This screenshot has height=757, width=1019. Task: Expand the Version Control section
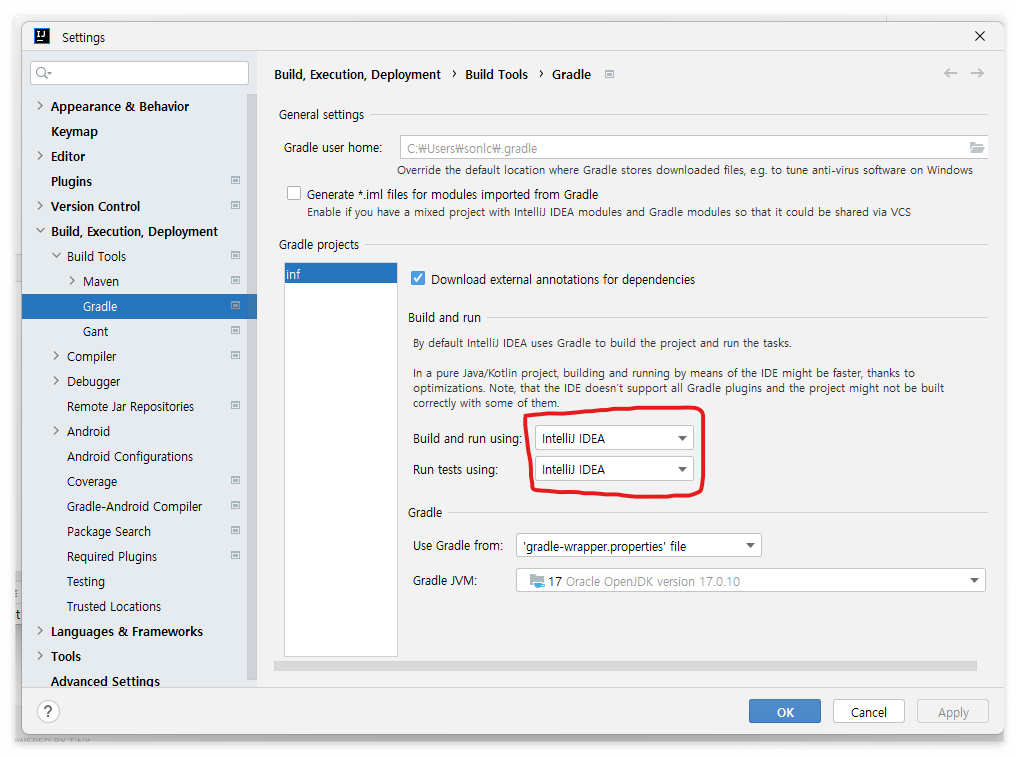tap(40, 205)
